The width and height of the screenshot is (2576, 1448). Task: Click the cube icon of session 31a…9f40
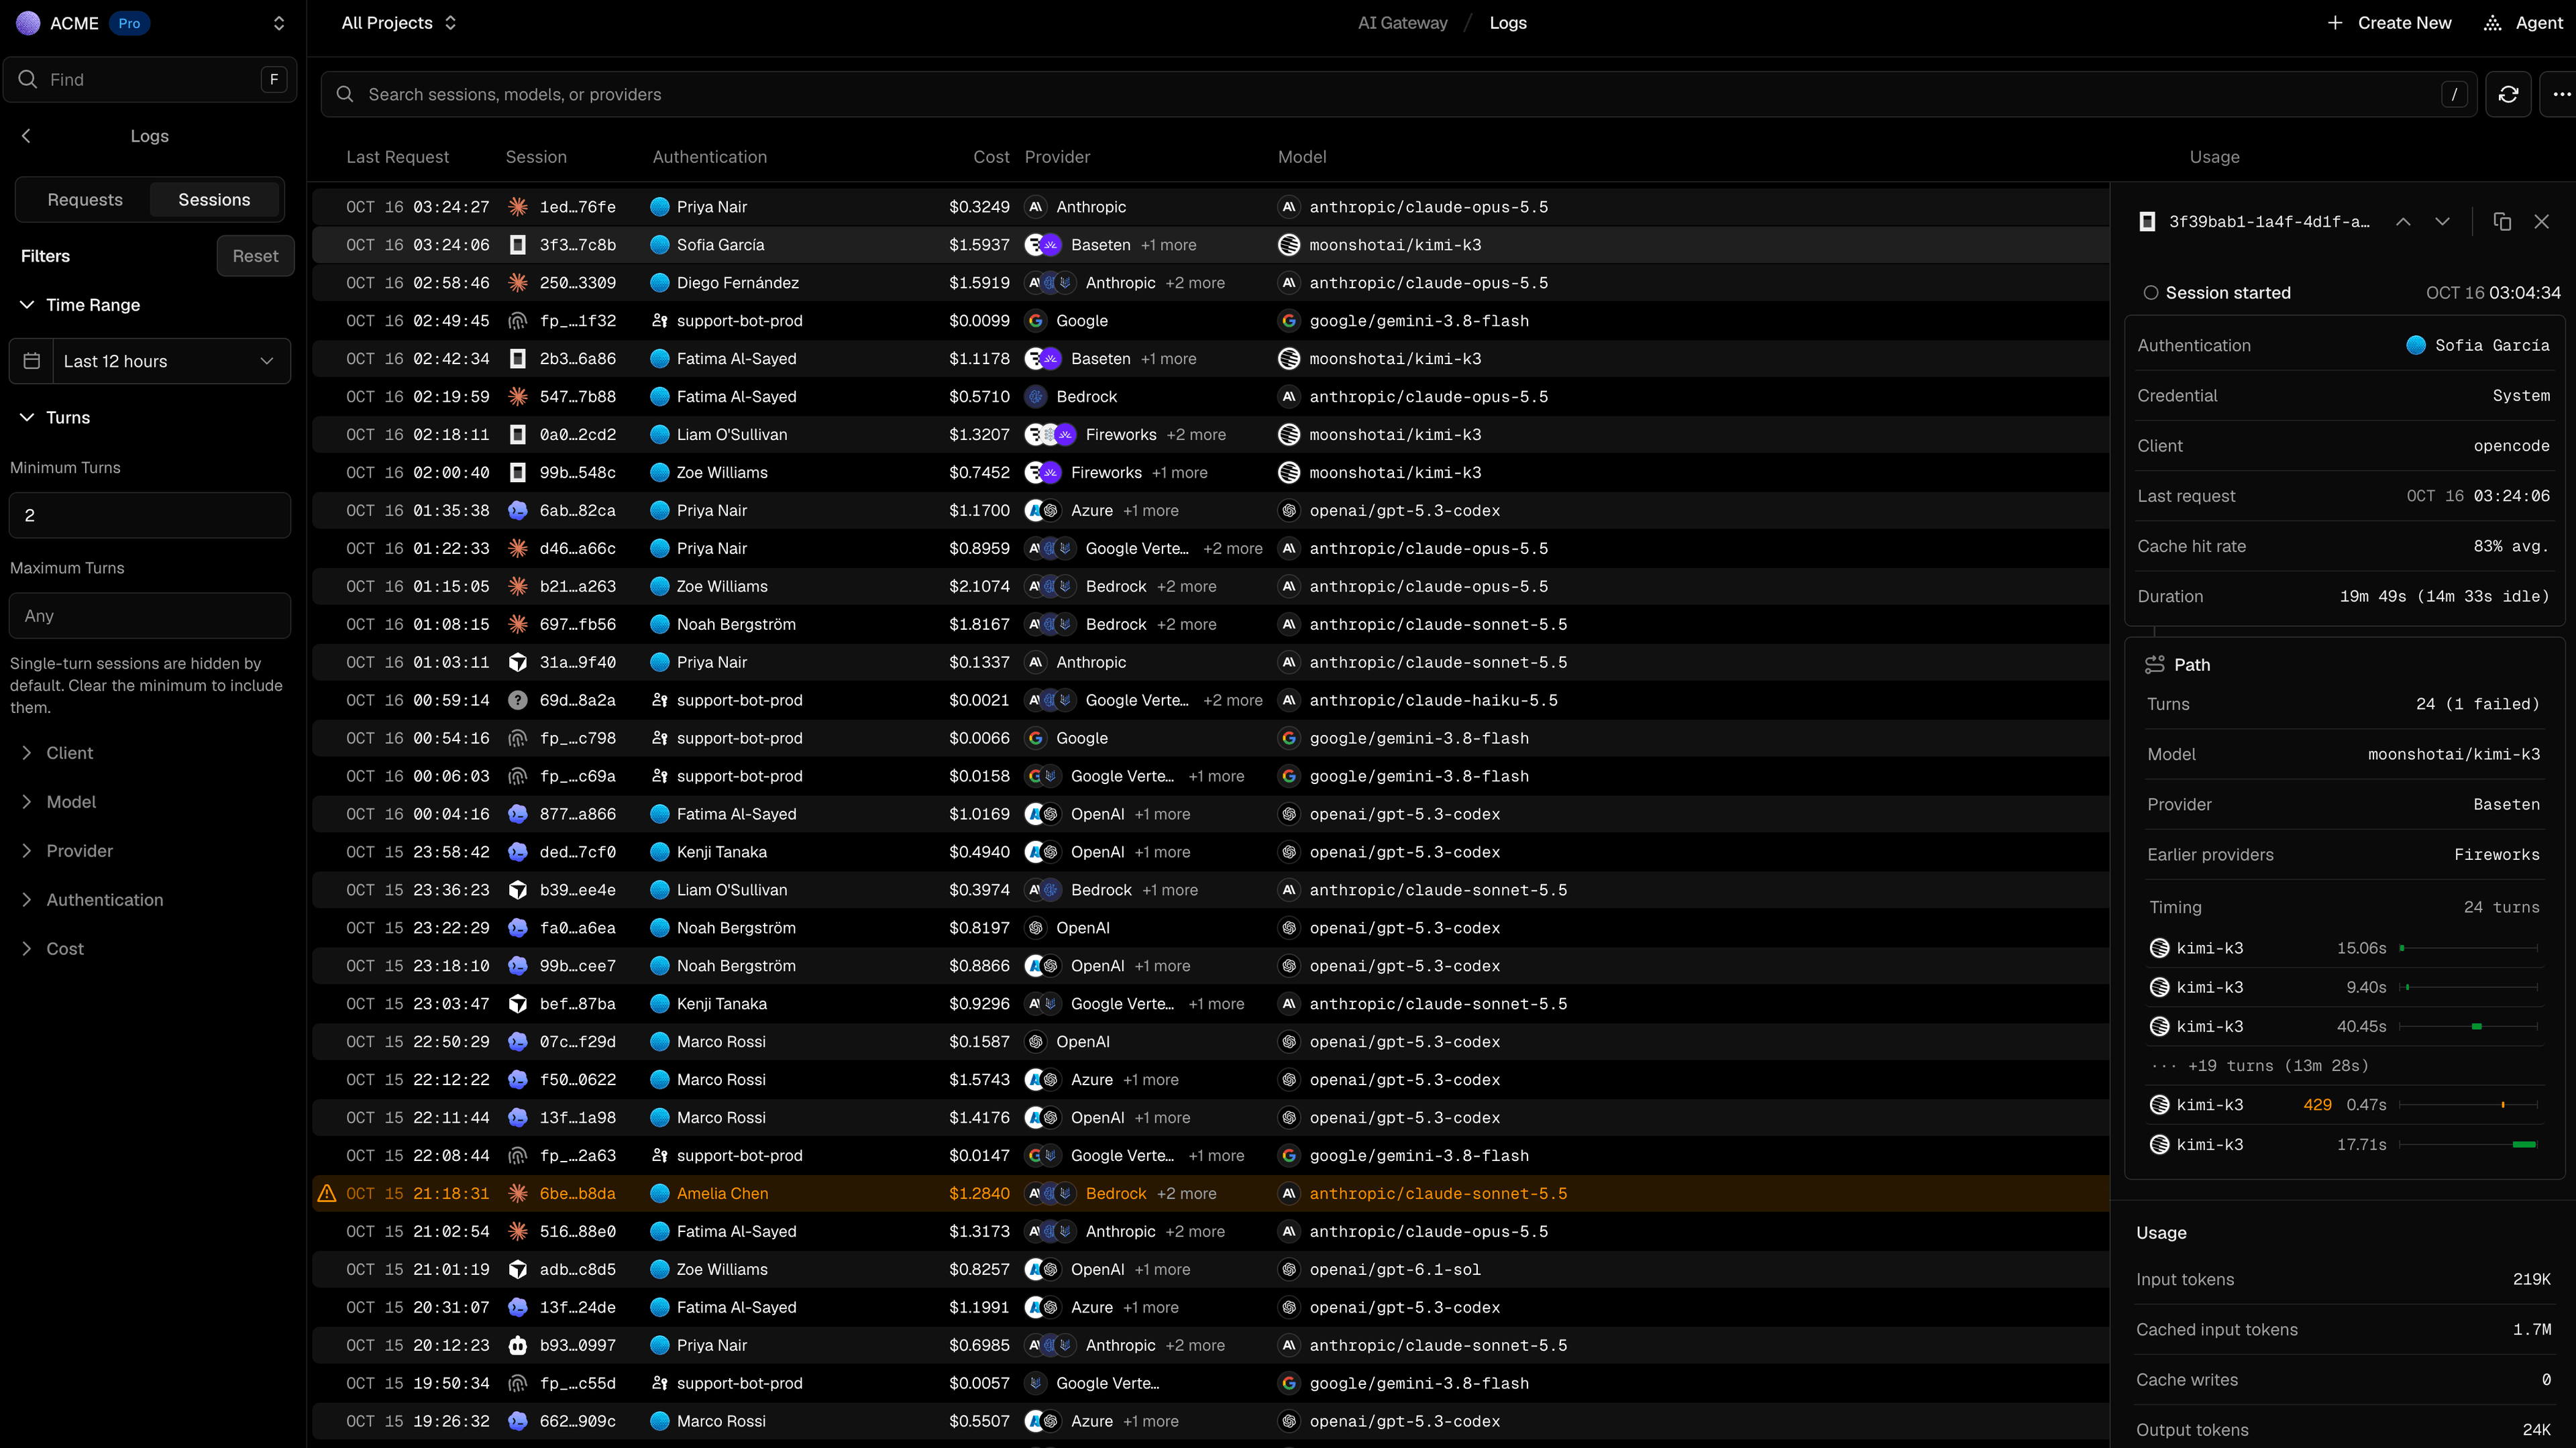click(517, 662)
